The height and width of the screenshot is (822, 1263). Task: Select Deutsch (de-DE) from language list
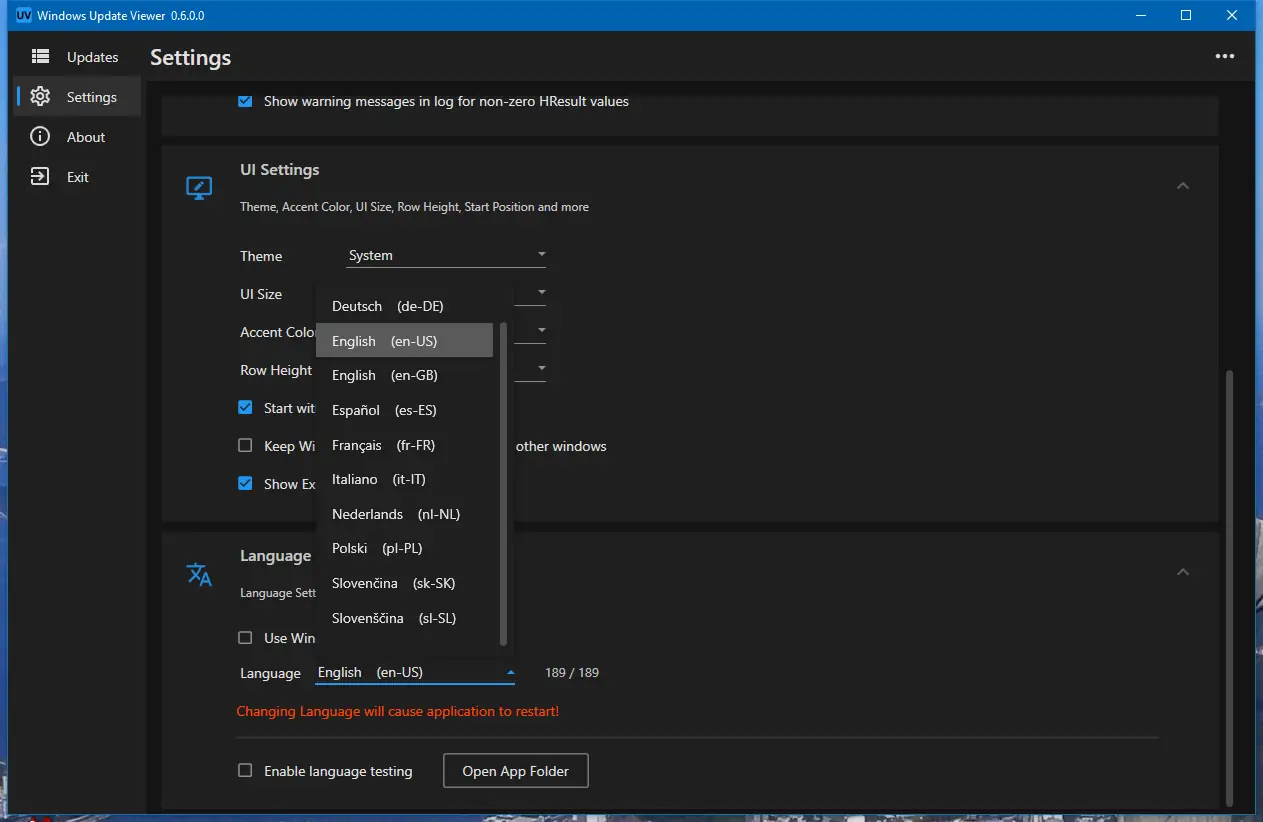pos(387,306)
